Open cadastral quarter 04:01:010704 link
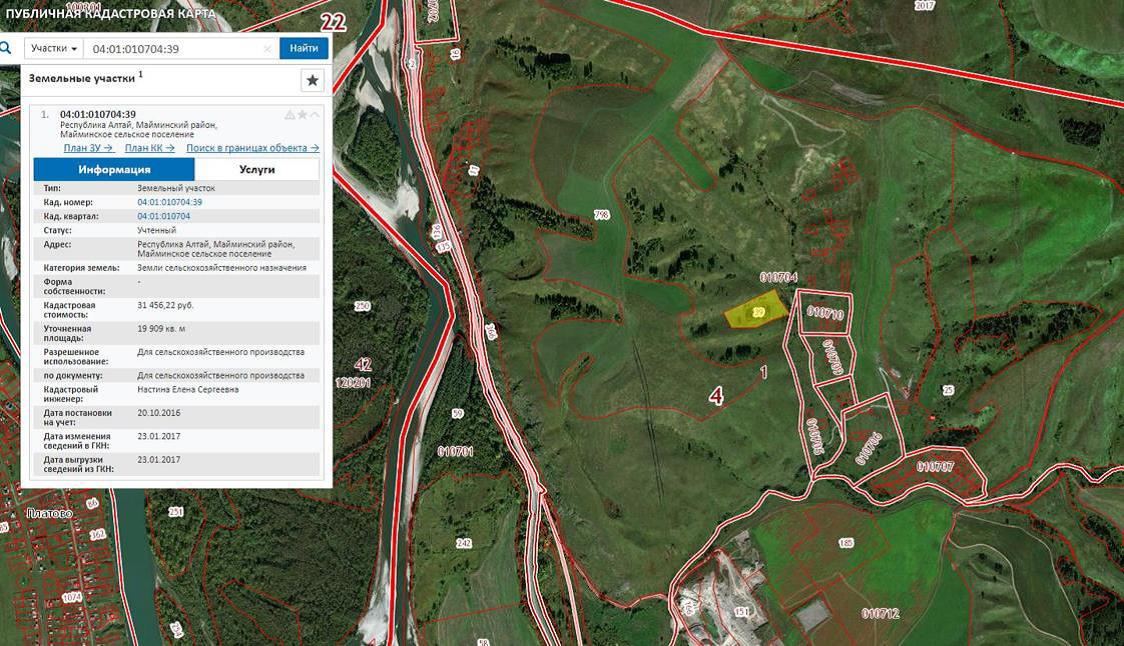This screenshot has width=1124, height=646. [163, 216]
